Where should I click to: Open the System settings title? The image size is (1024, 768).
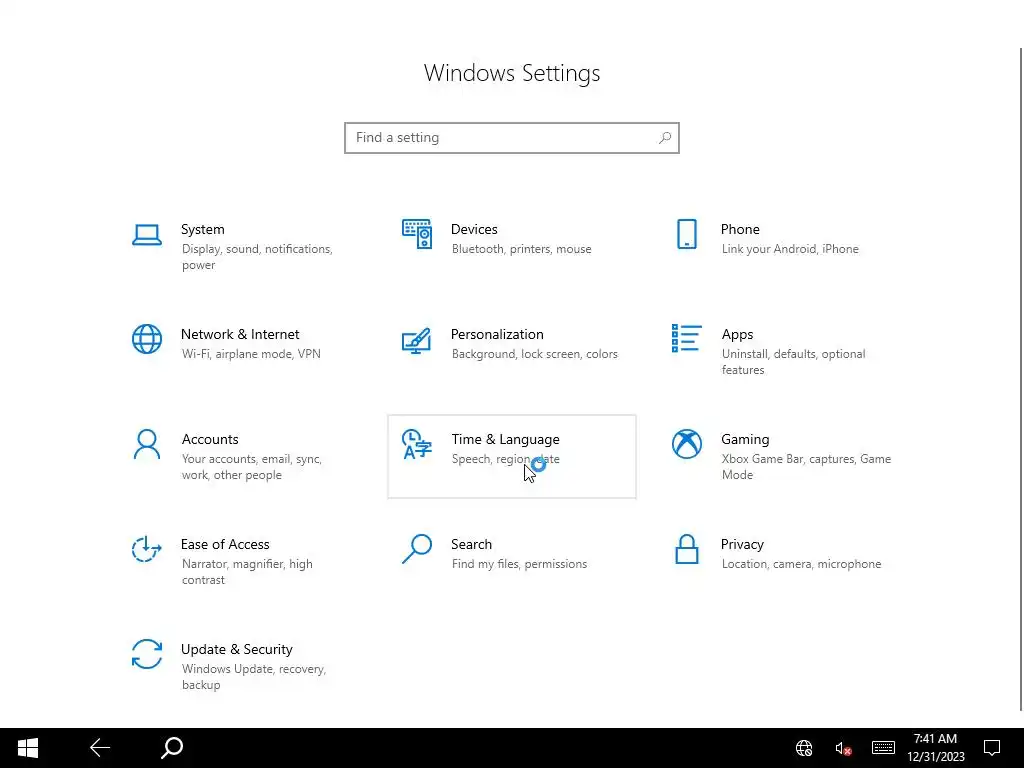[x=202, y=229]
